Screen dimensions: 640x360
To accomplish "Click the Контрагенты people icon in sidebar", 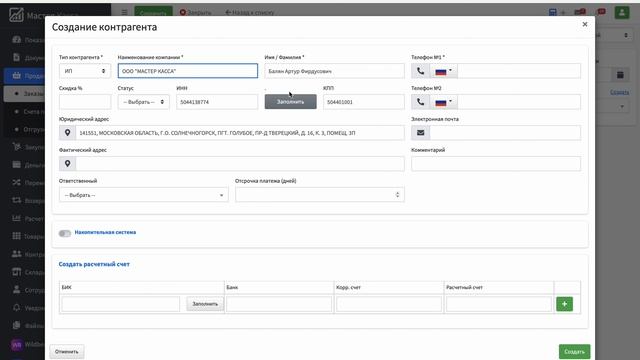I will click(x=16, y=254).
